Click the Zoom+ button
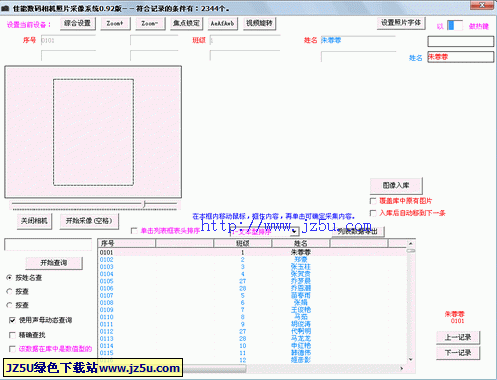Viewport: 497px width, 380px height. 115,23
